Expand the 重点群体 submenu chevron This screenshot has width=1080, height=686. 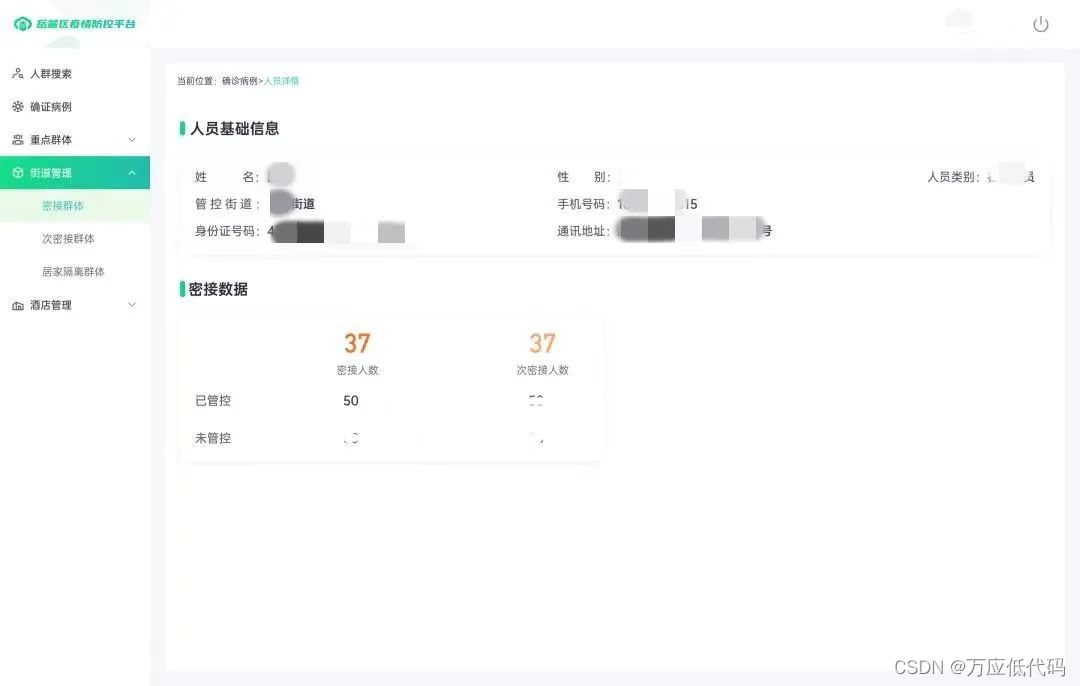pos(132,140)
